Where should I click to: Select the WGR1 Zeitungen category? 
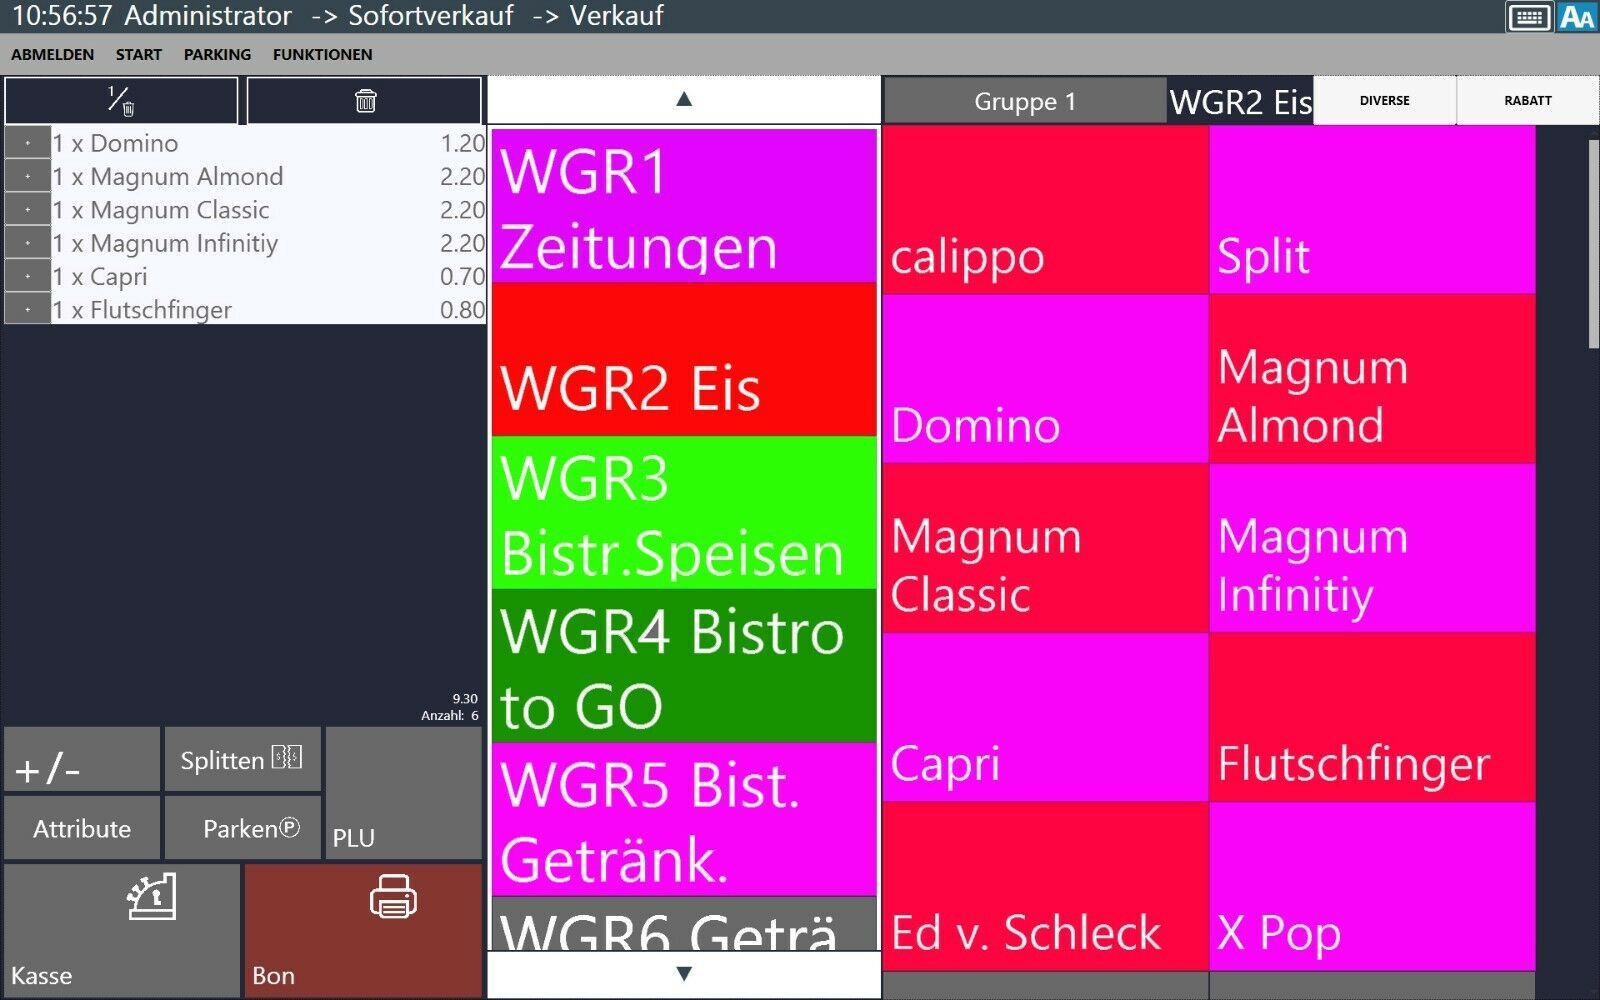click(684, 206)
